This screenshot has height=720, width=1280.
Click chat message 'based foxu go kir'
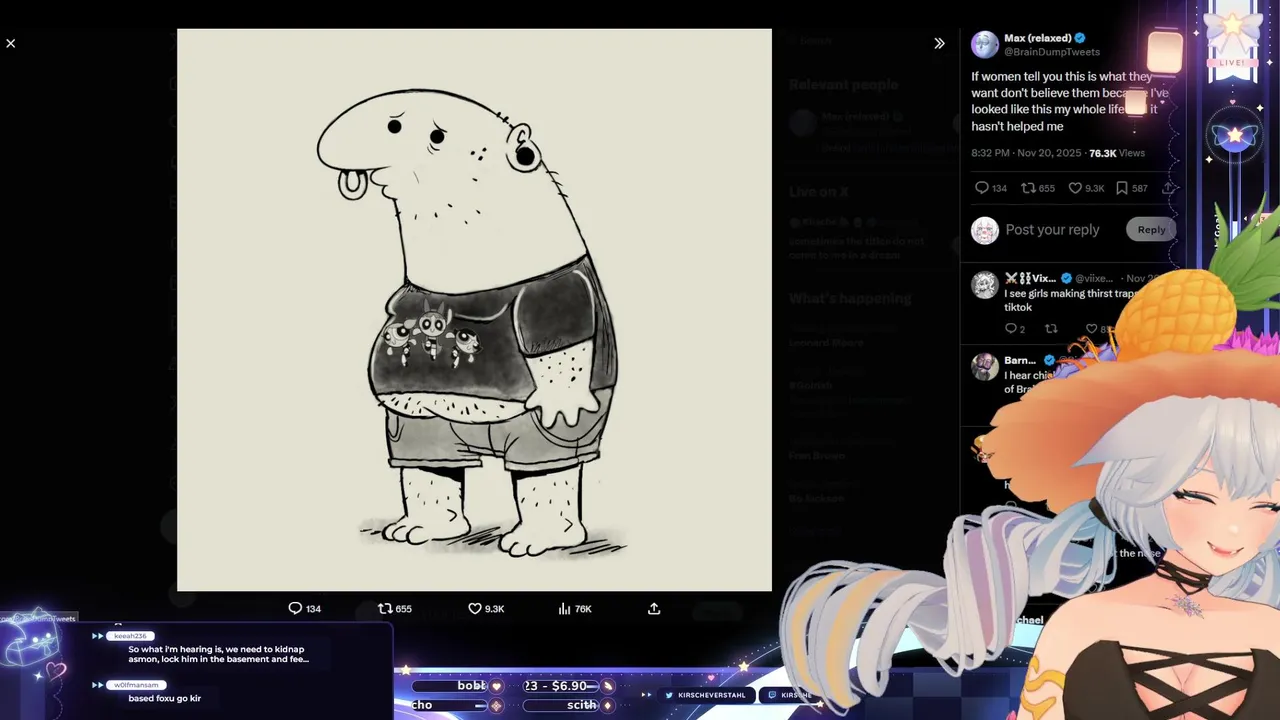pyautogui.click(x=165, y=698)
